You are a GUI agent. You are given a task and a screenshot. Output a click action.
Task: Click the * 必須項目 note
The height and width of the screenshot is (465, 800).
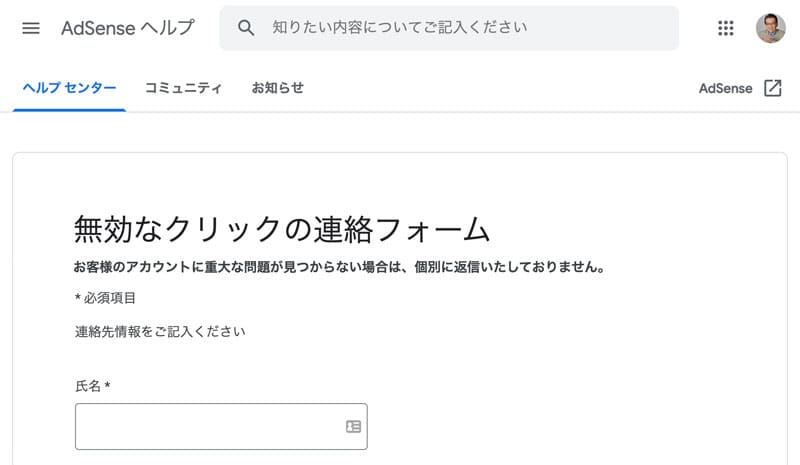coord(105,298)
